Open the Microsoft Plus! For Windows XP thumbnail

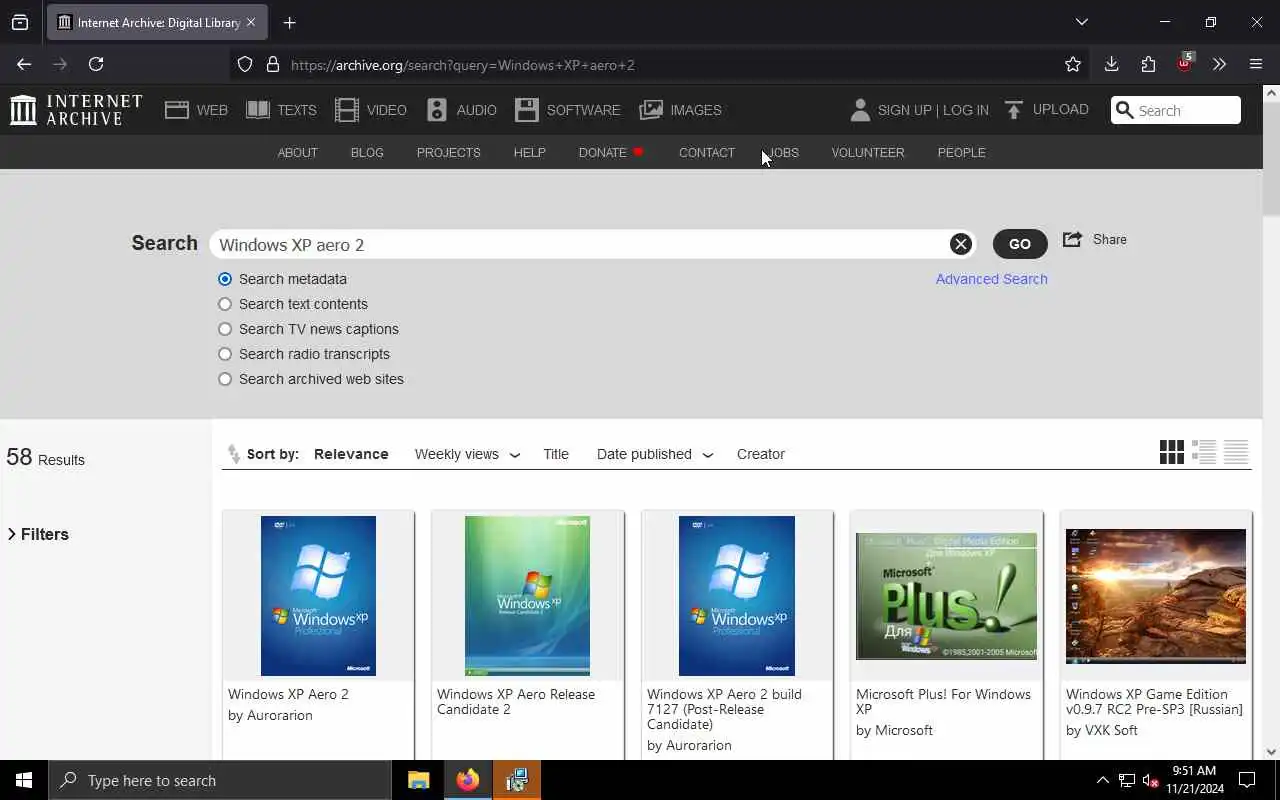946,596
